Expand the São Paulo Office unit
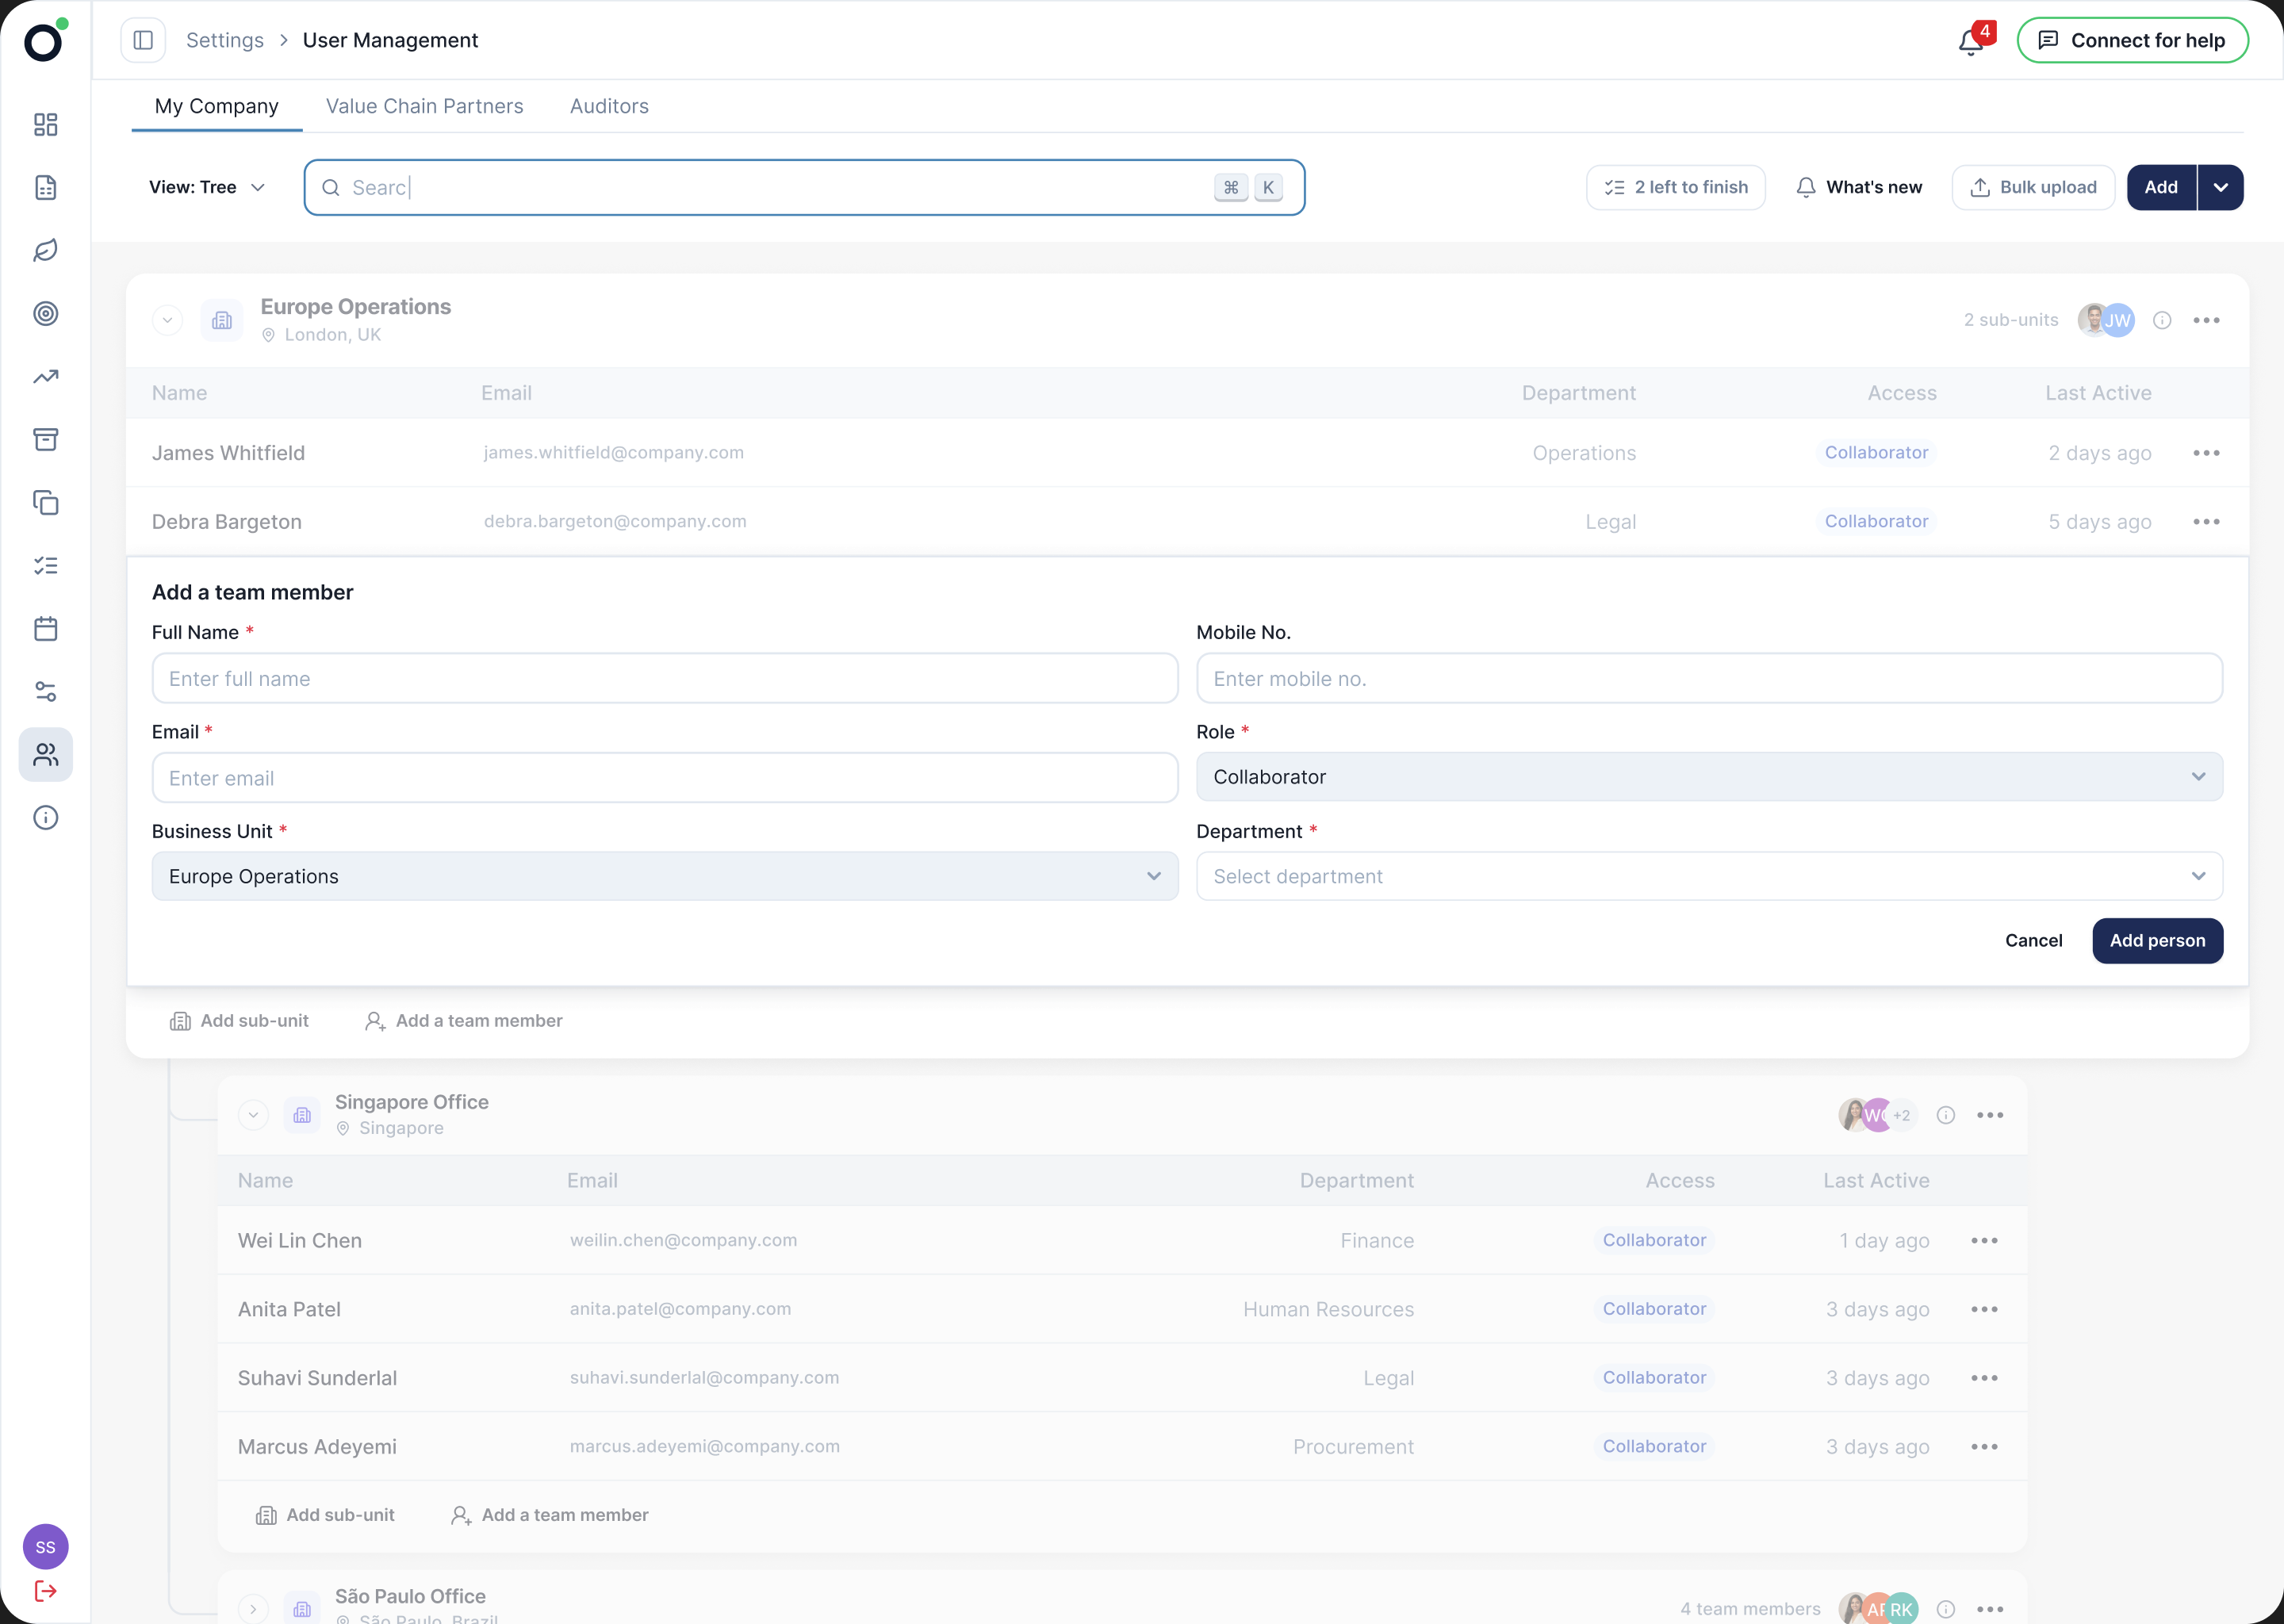The height and width of the screenshot is (1624, 2284). pyautogui.click(x=253, y=1608)
